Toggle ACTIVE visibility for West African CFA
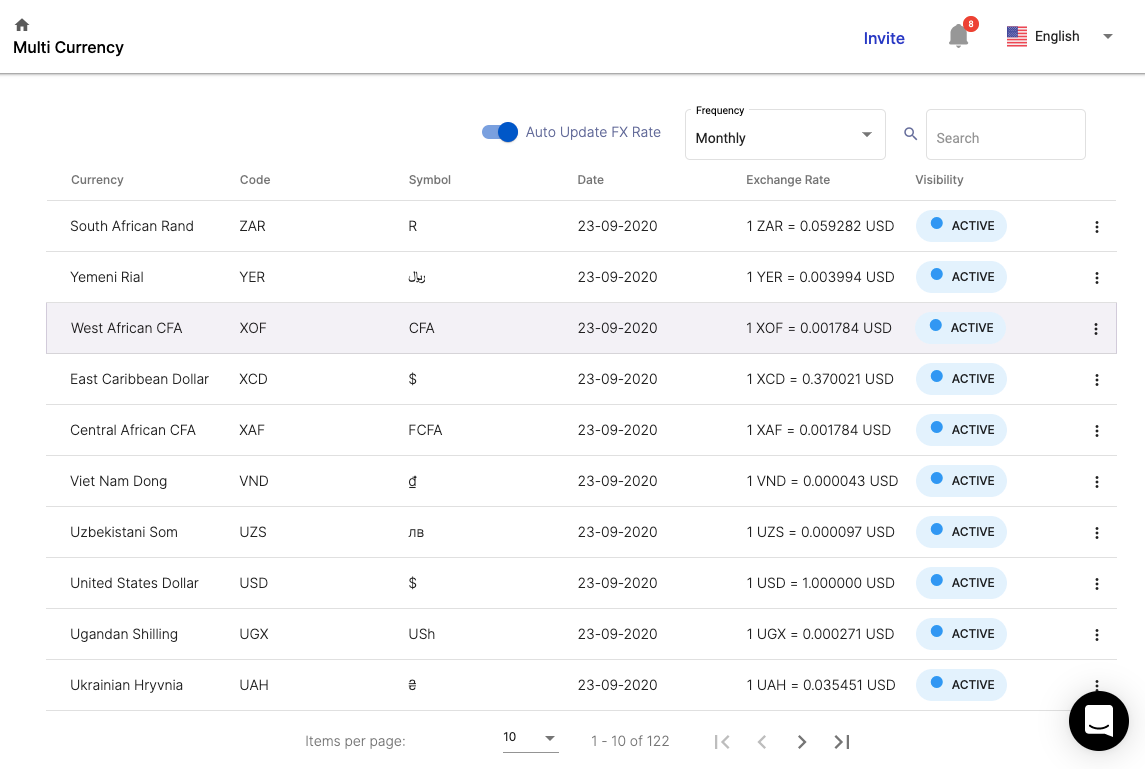1145x769 pixels. [960, 328]
